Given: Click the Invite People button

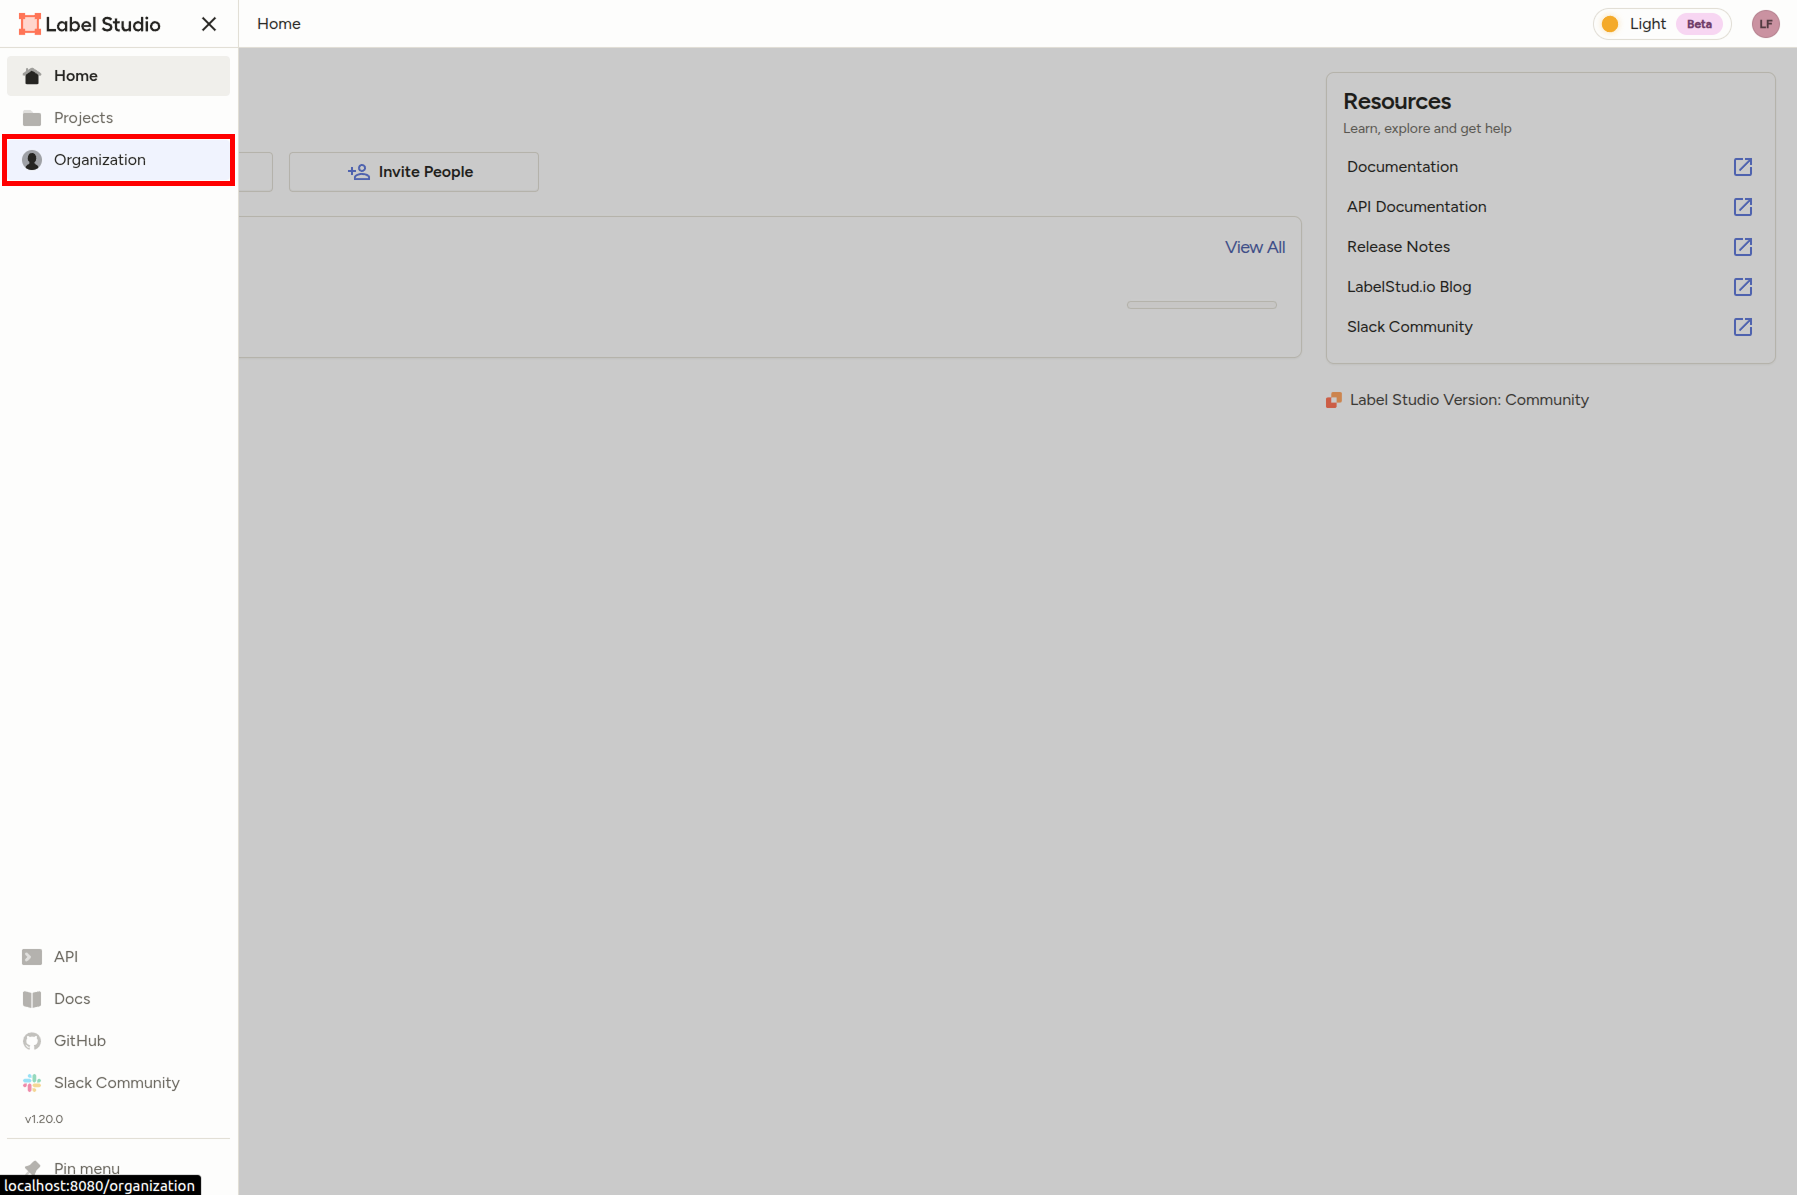Looking at the screenshot, I should [x=413, y=171].
